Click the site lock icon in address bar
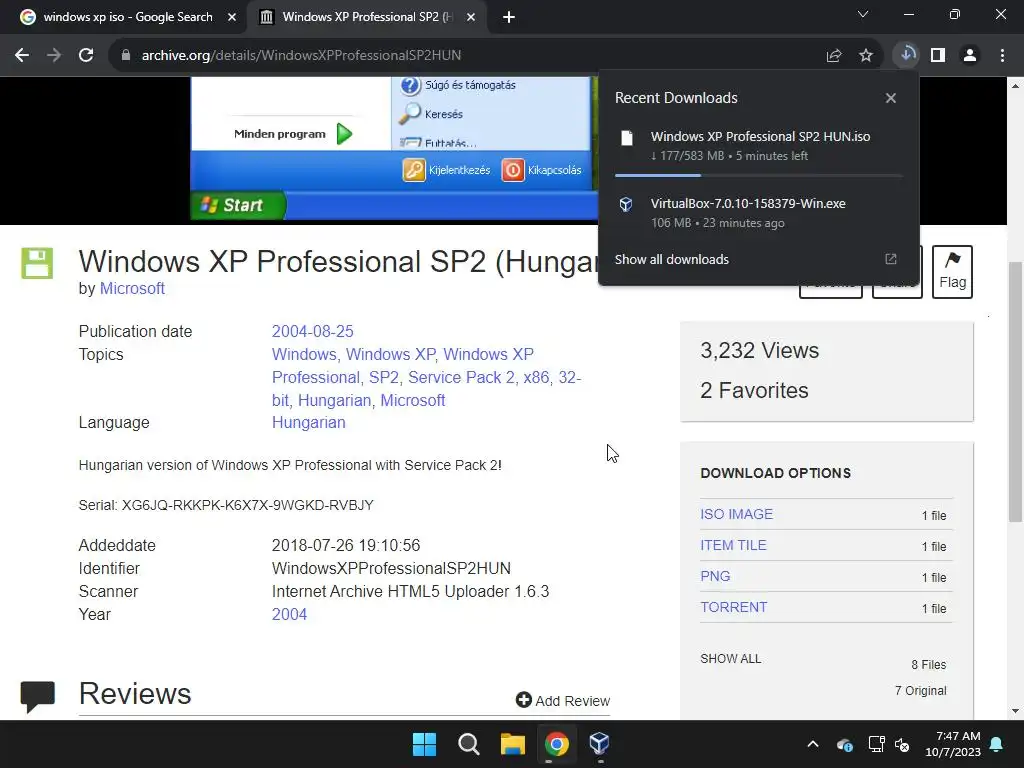Viewport: 1024px width, 768px height. click(x=126, y=56)
